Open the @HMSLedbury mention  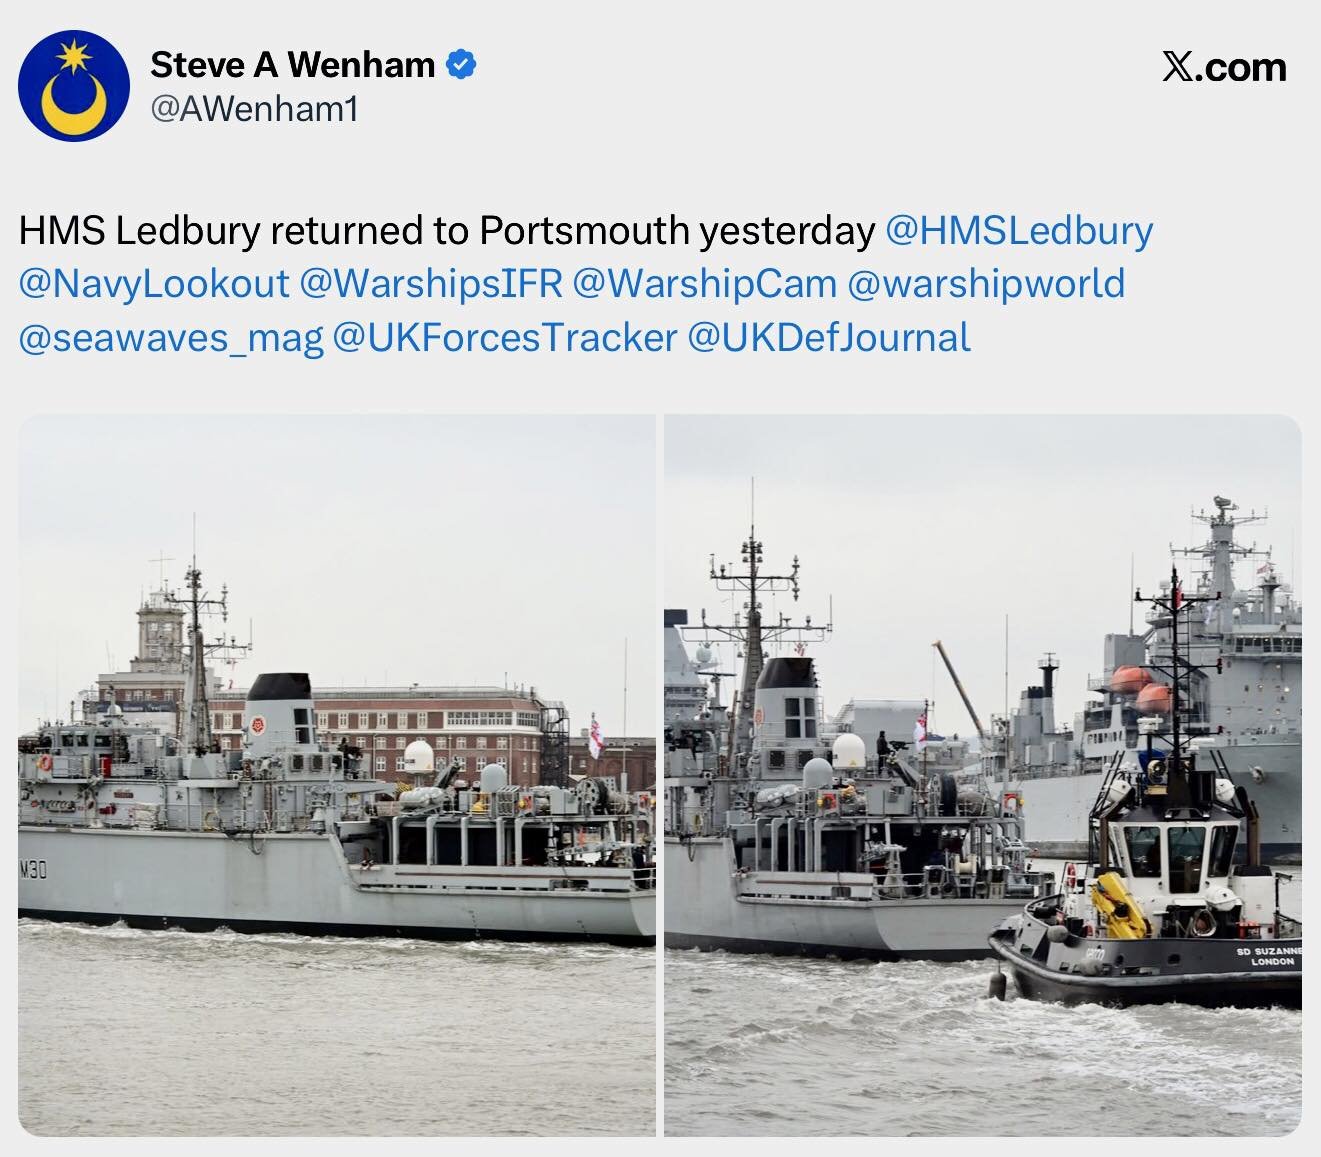coord(1020,231)
